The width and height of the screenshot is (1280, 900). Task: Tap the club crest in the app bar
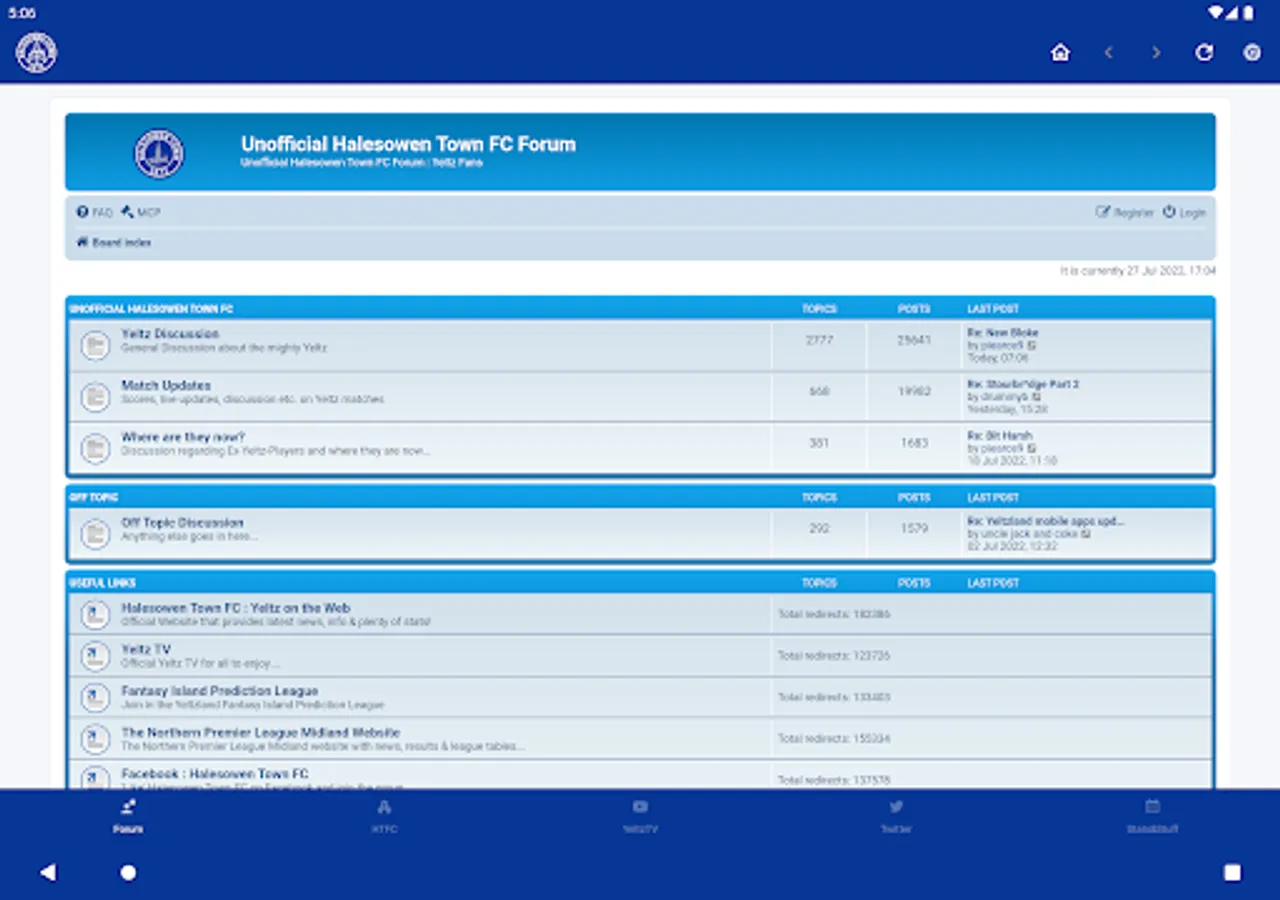coord(36,53)
